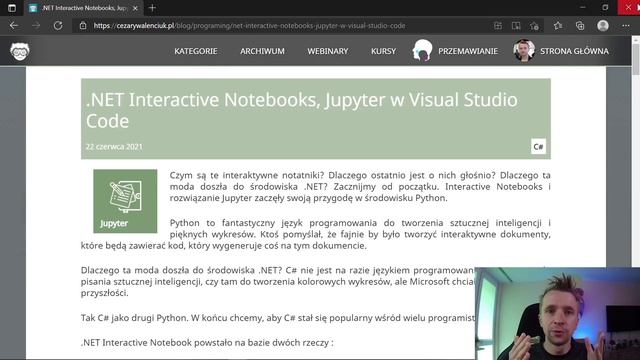
Task: Select the .NET Interactive Notebooks browser tab
Action: [x=84, y=8]
